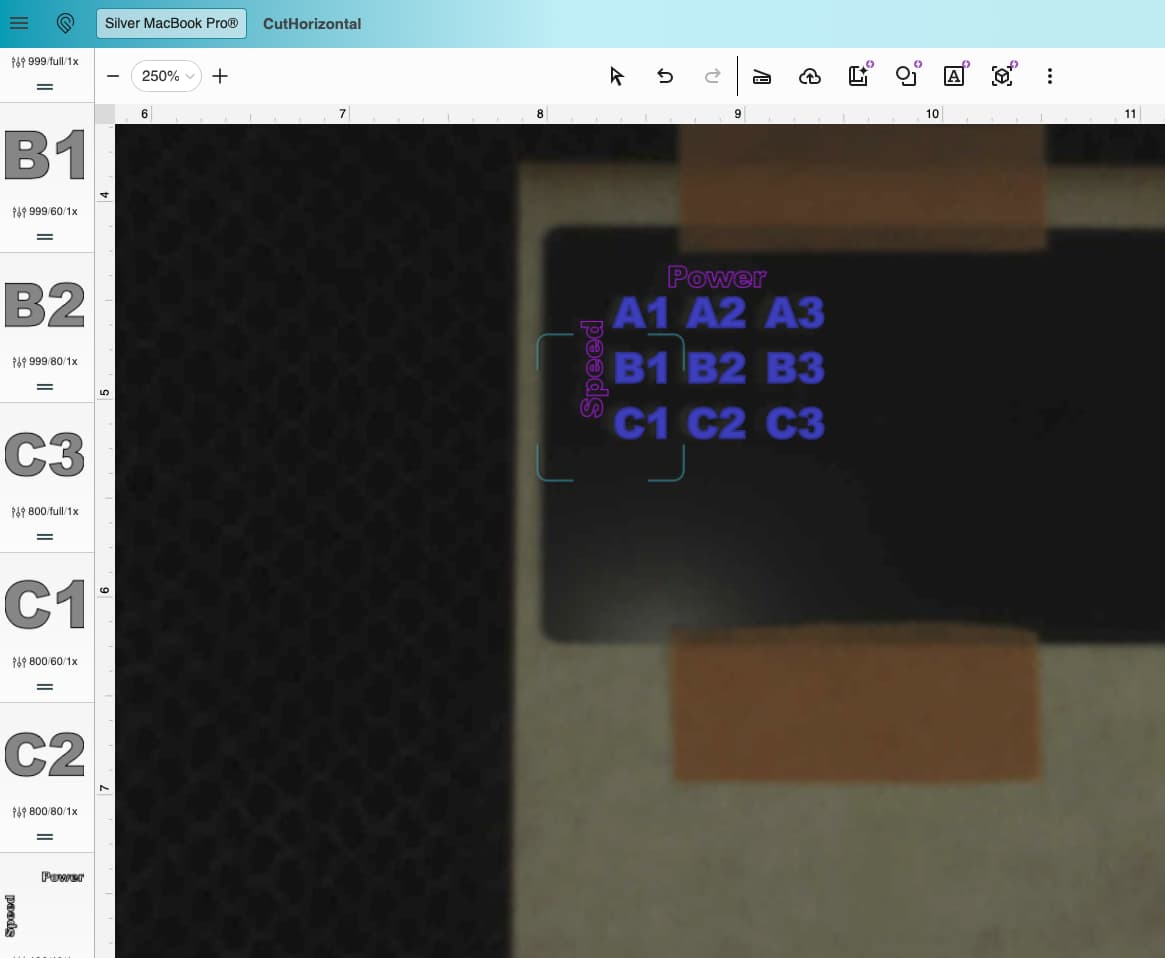Open the hamburger menu
This screenshot has width=1165, height=958.
(18, 23)
